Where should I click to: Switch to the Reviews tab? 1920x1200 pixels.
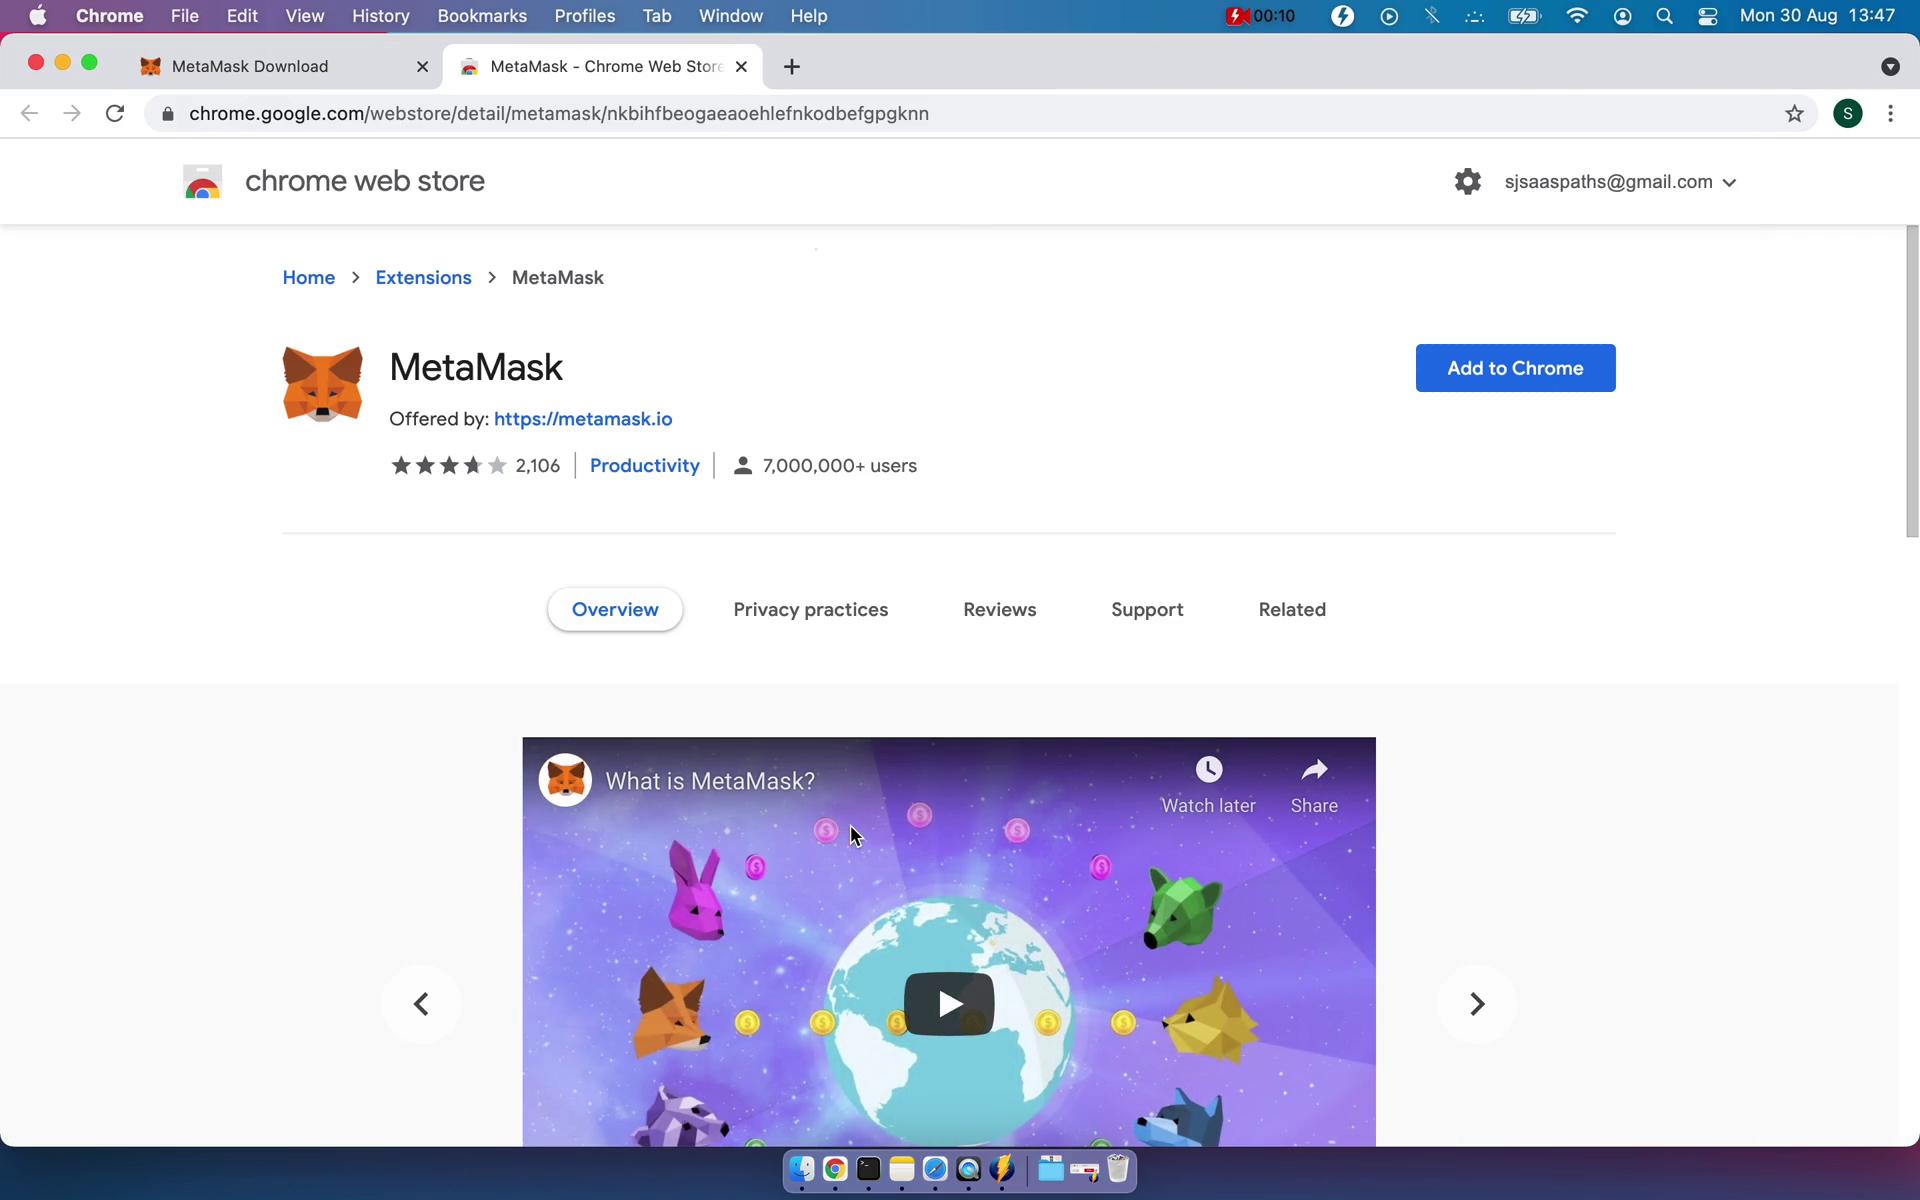[x=999, y=609]
